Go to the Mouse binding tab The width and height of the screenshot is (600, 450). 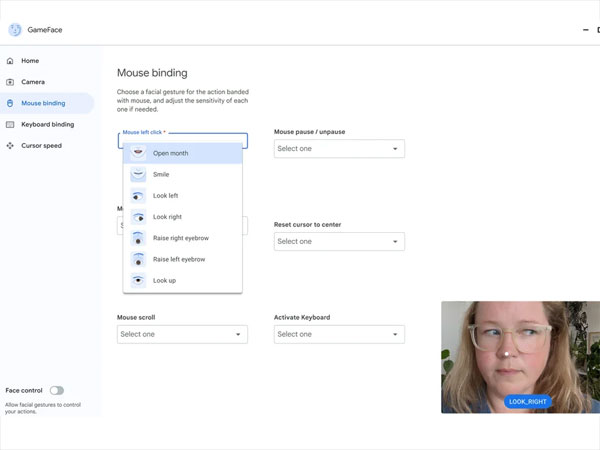(47, 103)
